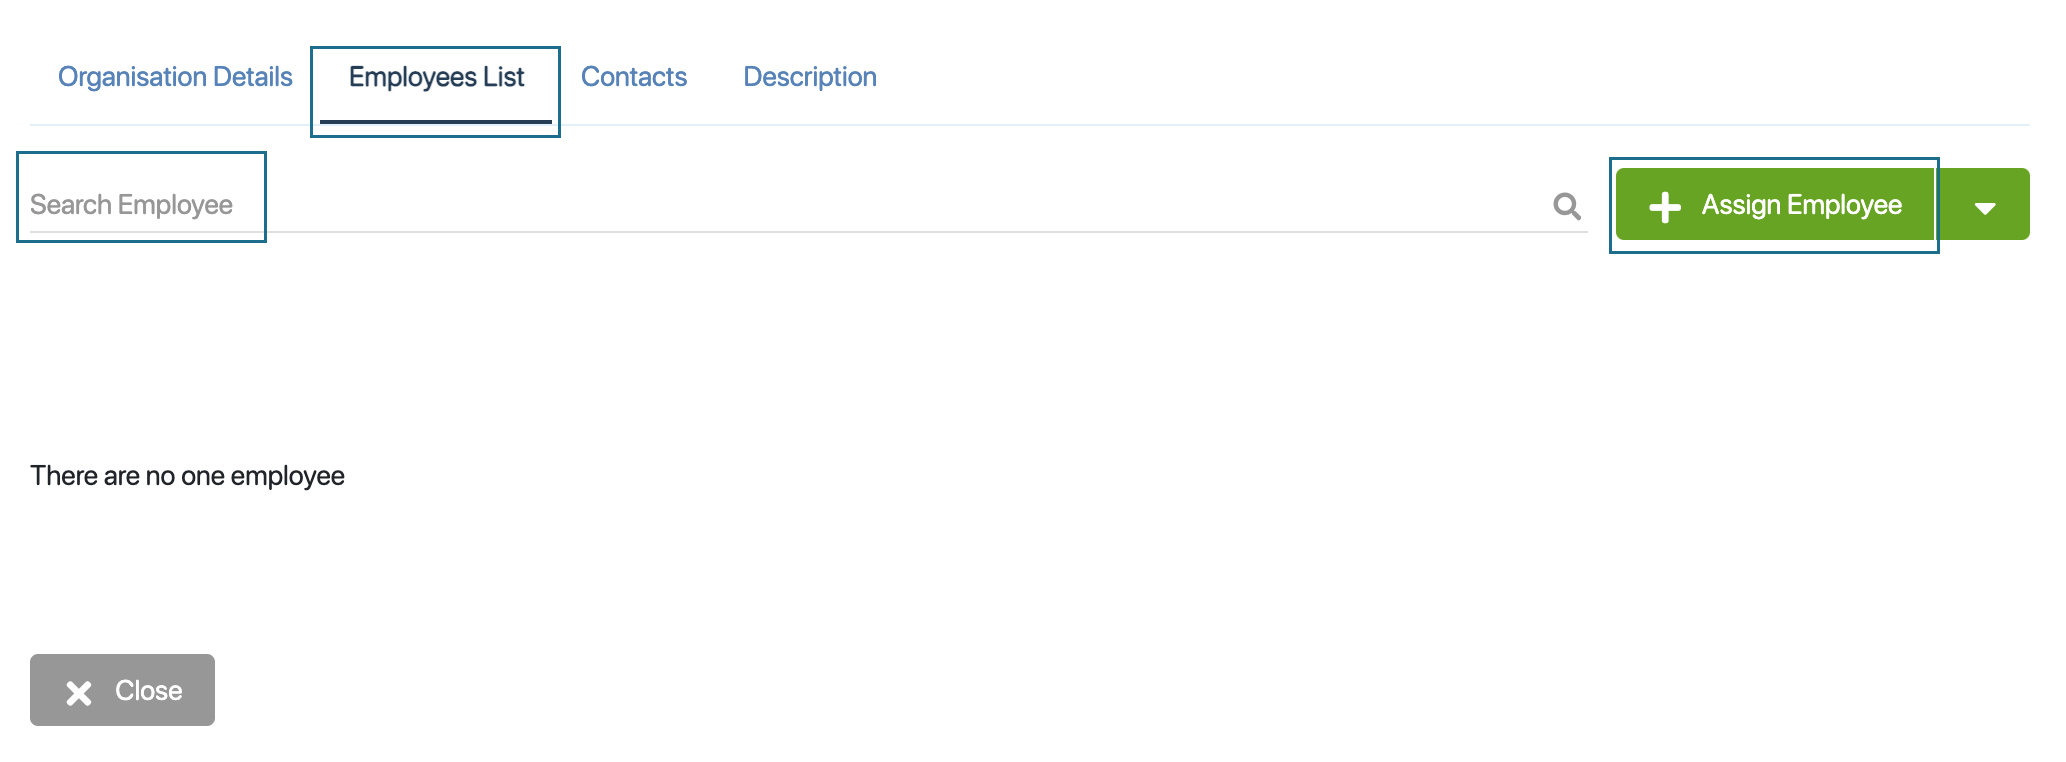Screen dimensions: 2066x762
Task: Place the cursor in the Search Employee placeholder text
Action: tap(131, 205)
